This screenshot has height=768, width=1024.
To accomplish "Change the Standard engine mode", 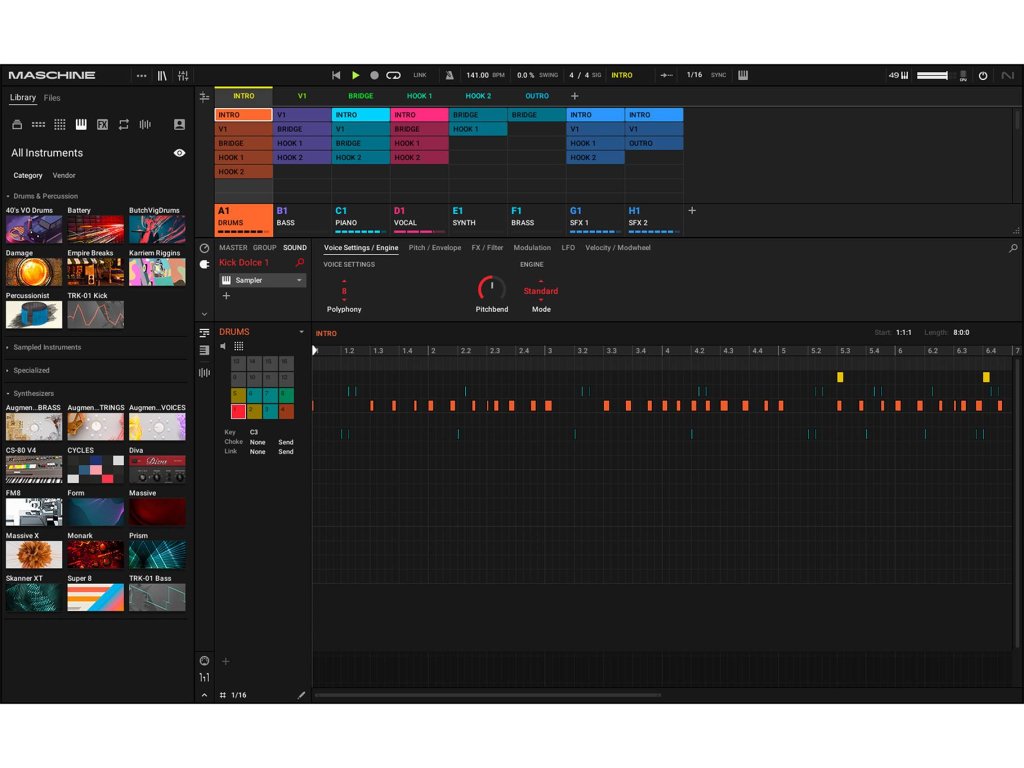I will pos(541,291).
